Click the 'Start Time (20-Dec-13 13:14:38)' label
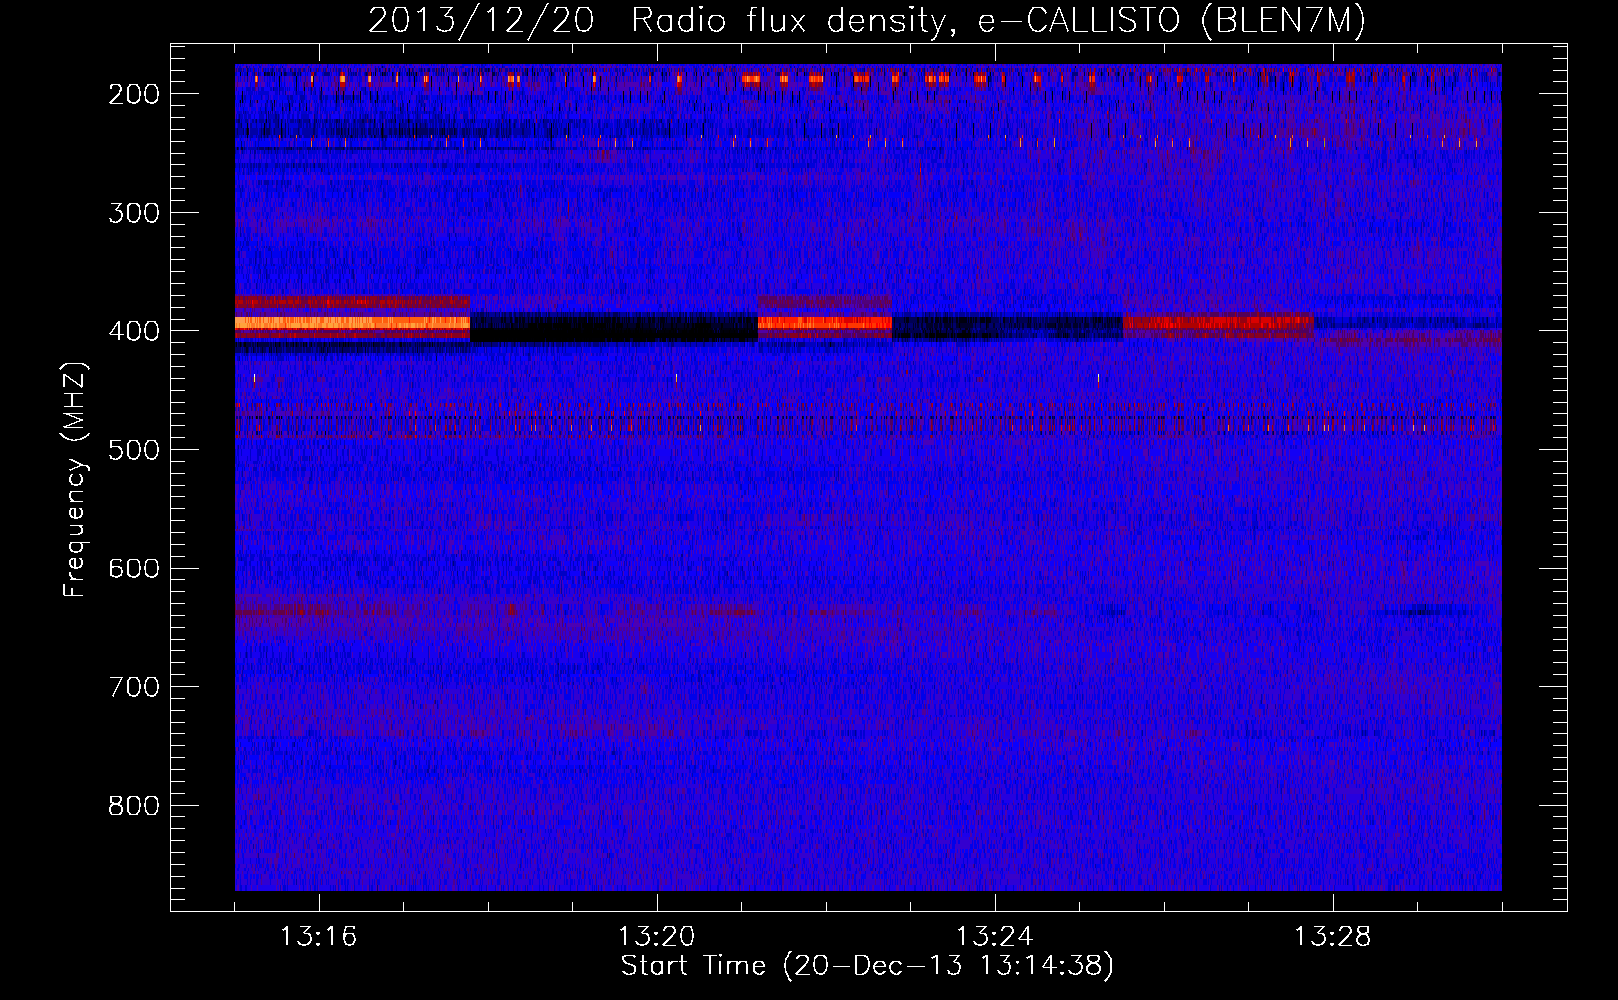Image resolution: width=1618 pixels, height=1000 pixels. tap(867, 966)
